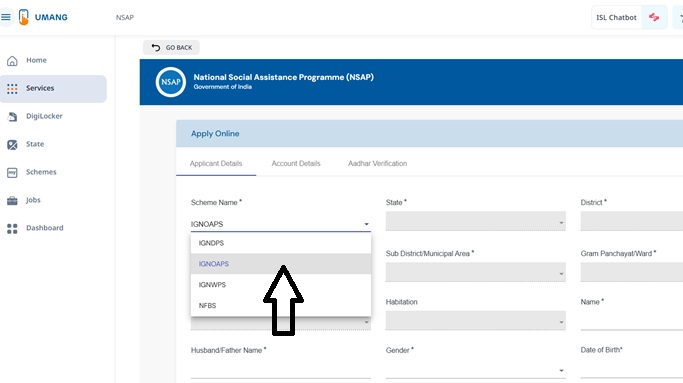Click the red ISL sign-language icon

[x=654, y=17]
